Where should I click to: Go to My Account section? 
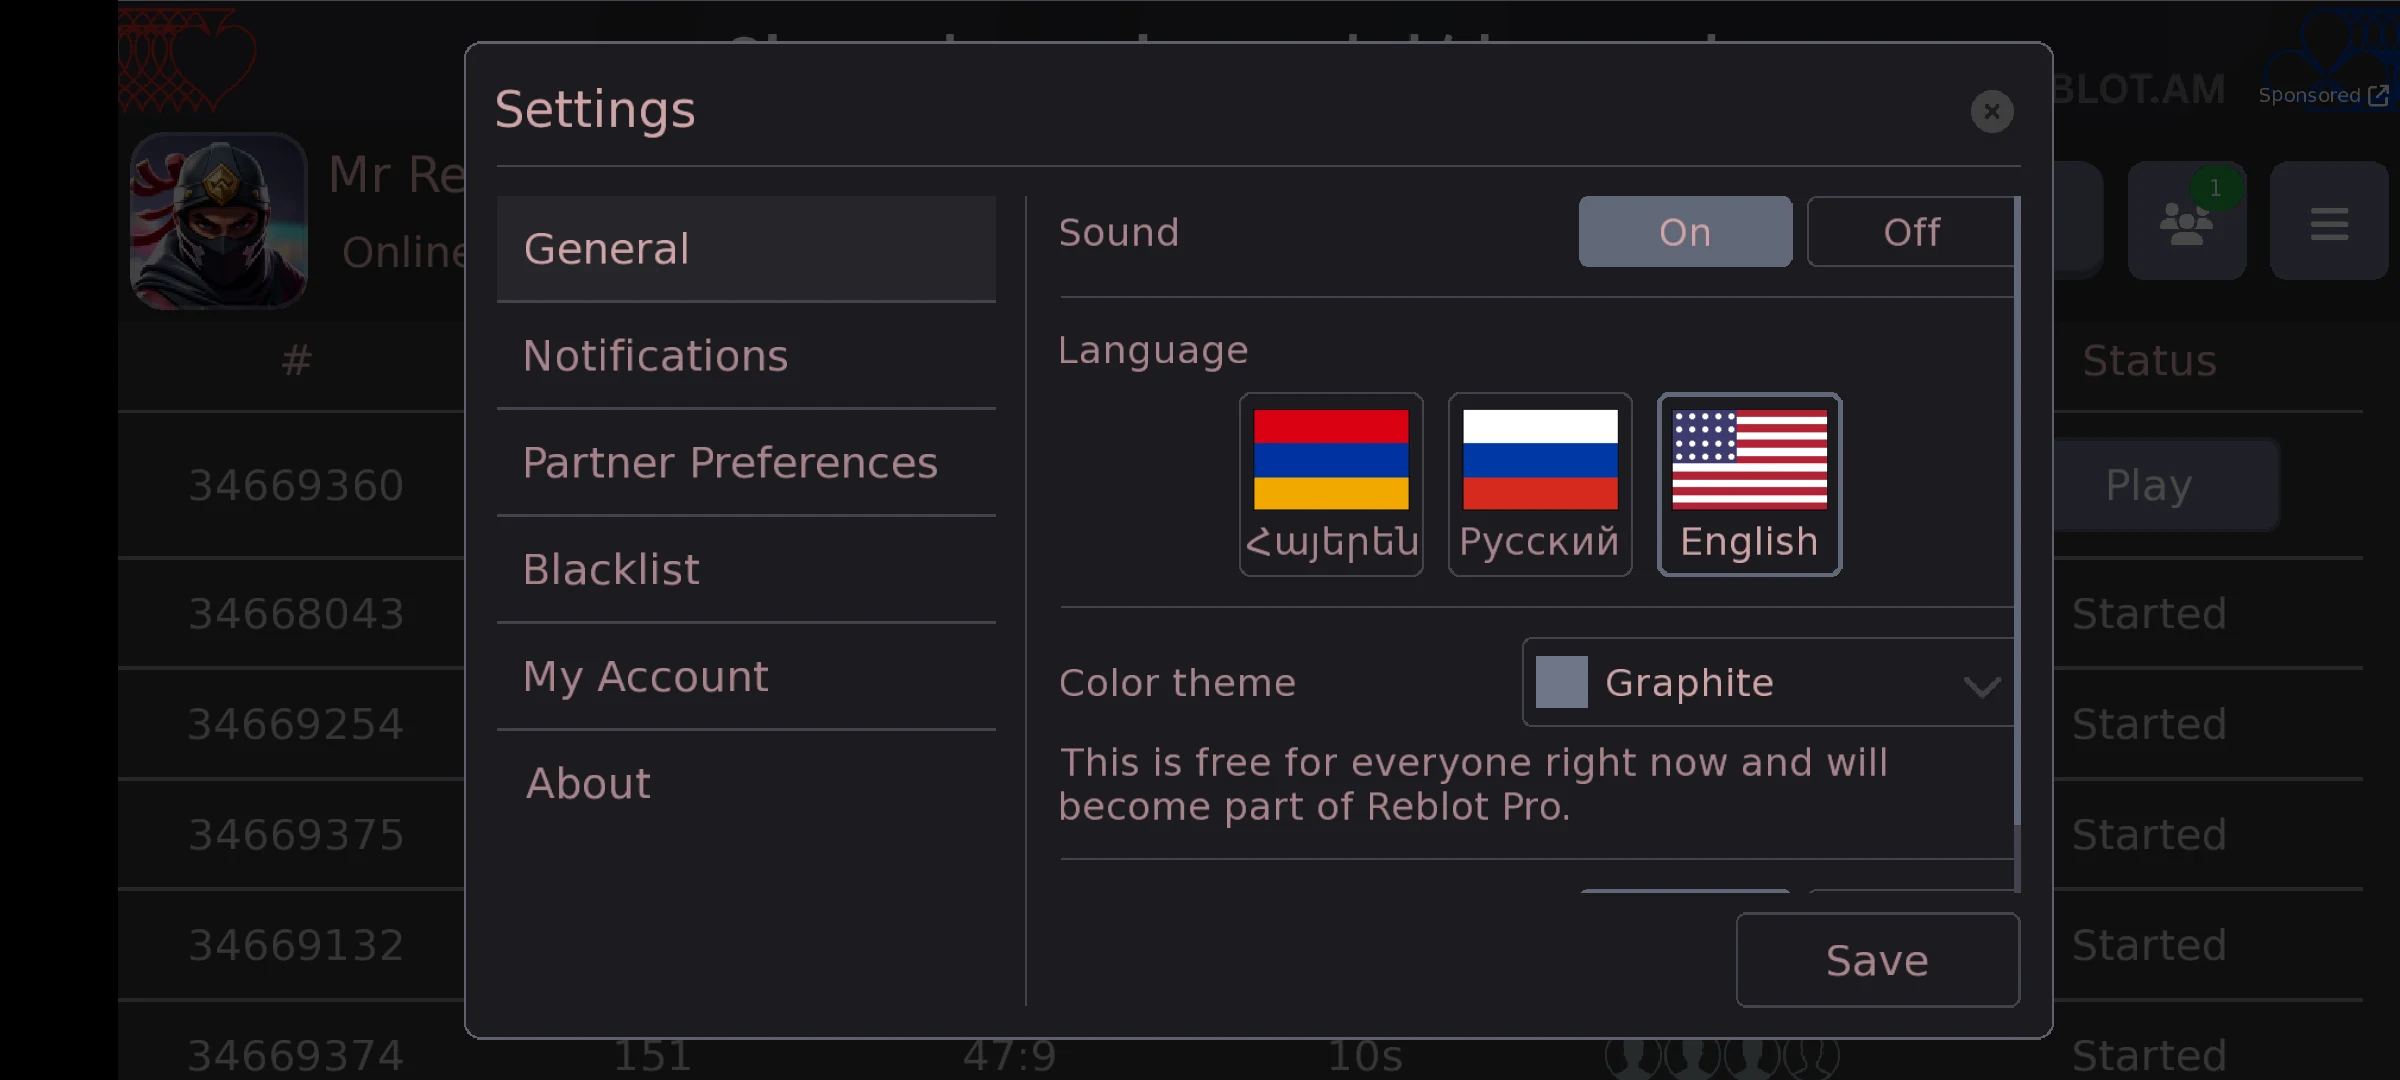[x=746, y=677]
